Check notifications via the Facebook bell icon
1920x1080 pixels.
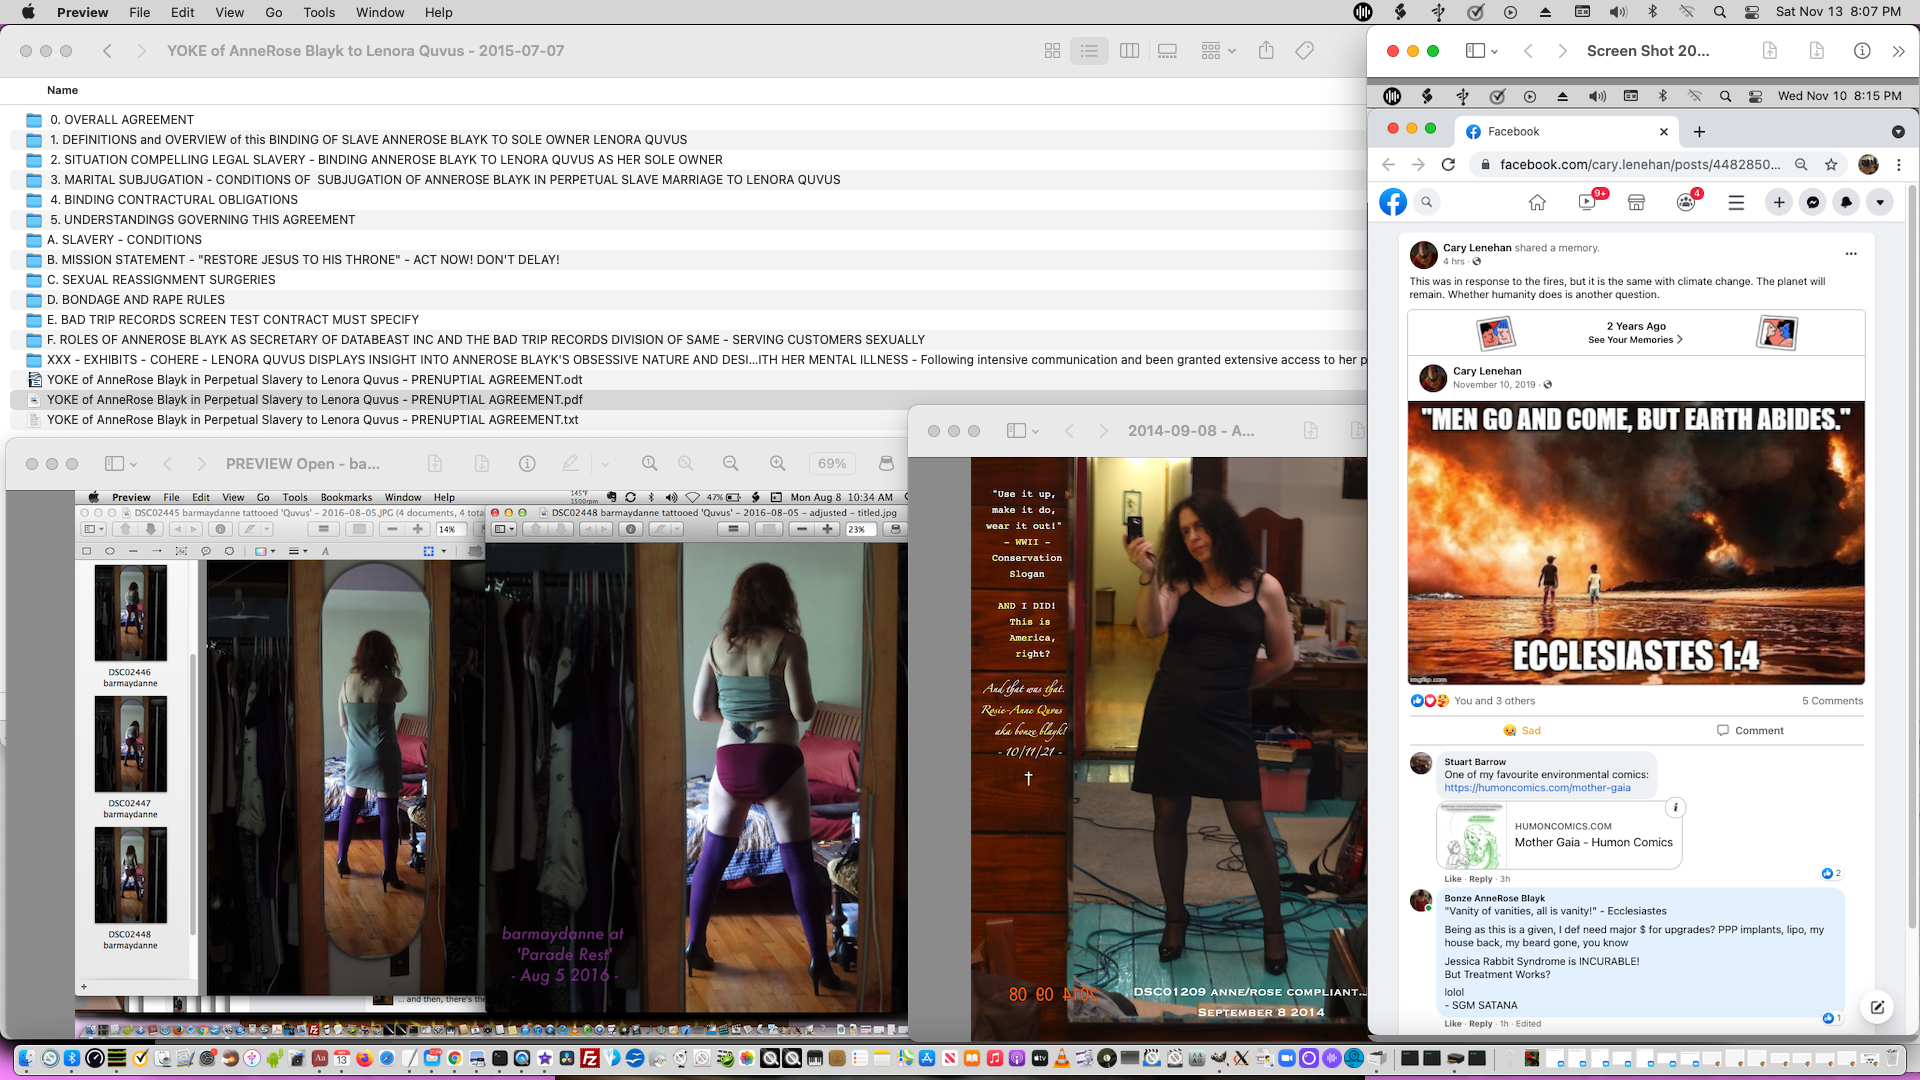(x=1845, y=202)
